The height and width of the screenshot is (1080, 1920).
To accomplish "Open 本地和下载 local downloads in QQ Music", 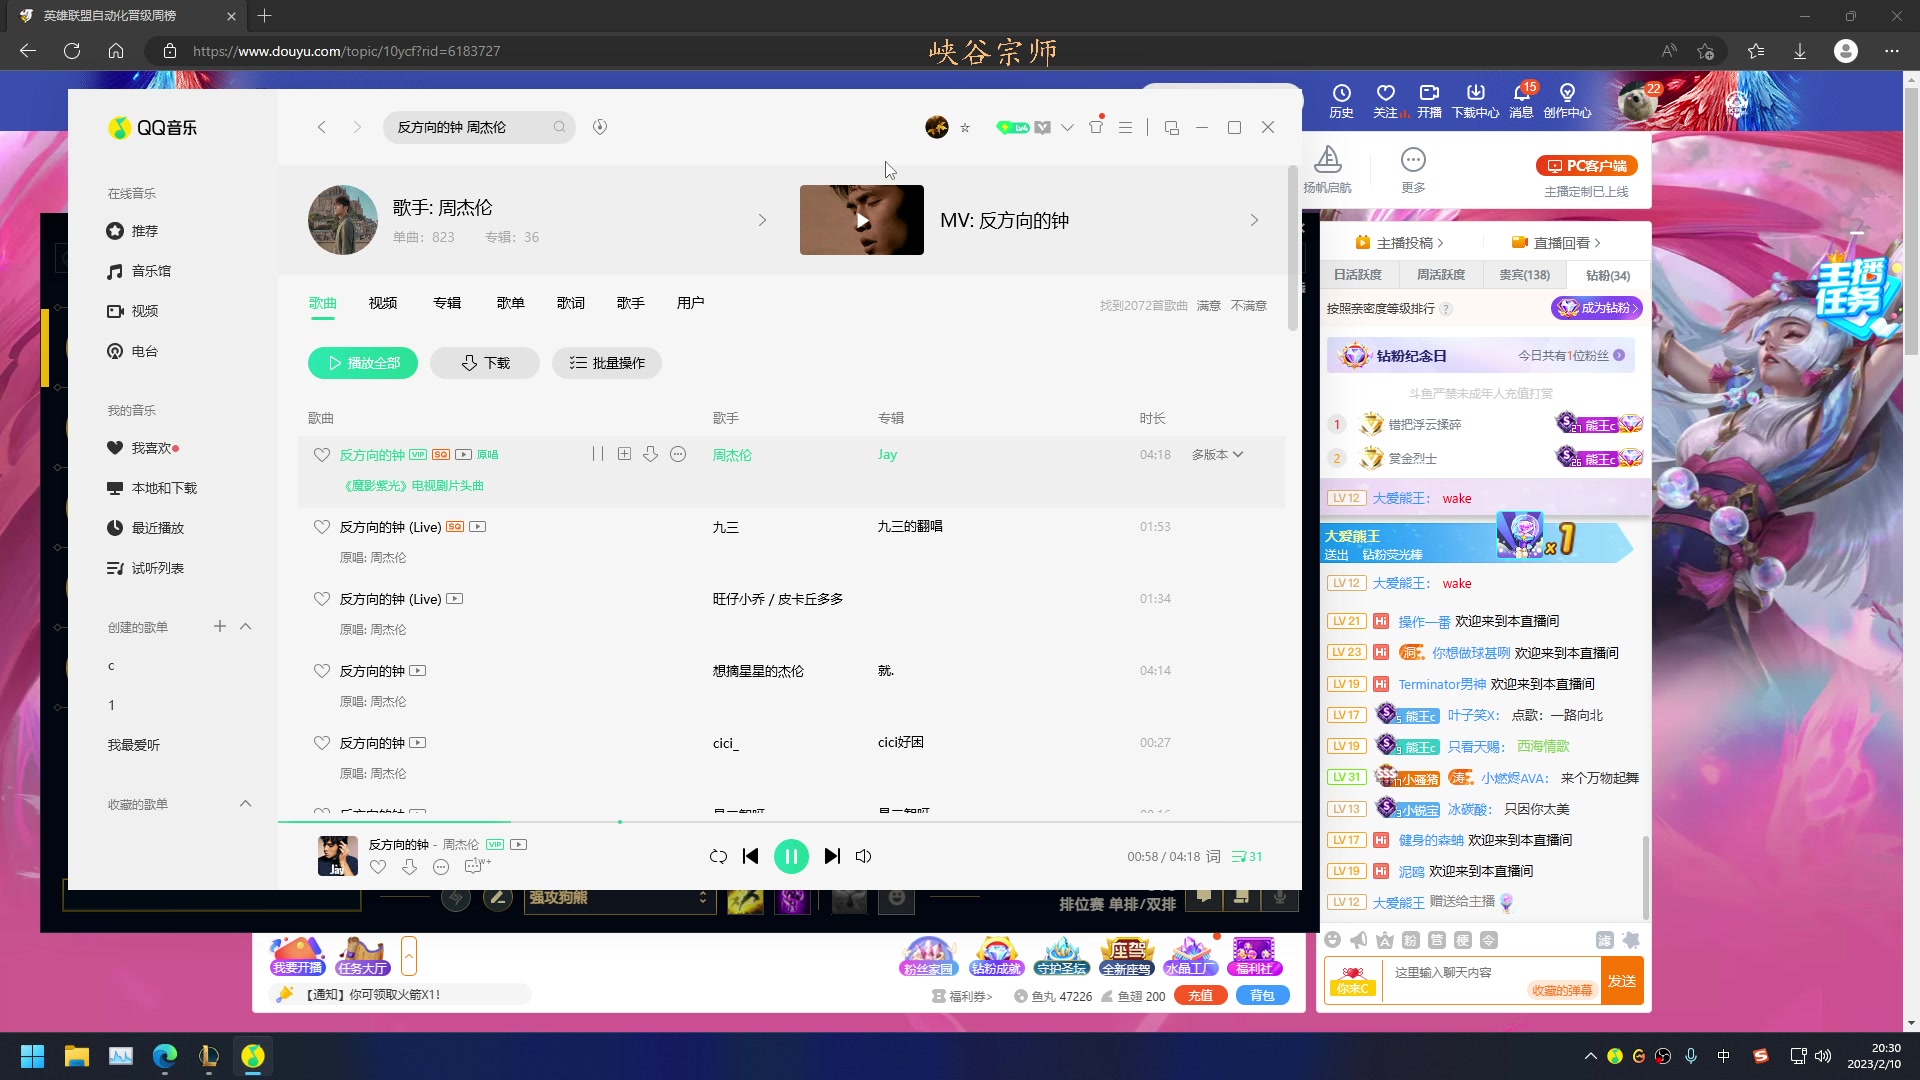I will (x=163, y=488).
